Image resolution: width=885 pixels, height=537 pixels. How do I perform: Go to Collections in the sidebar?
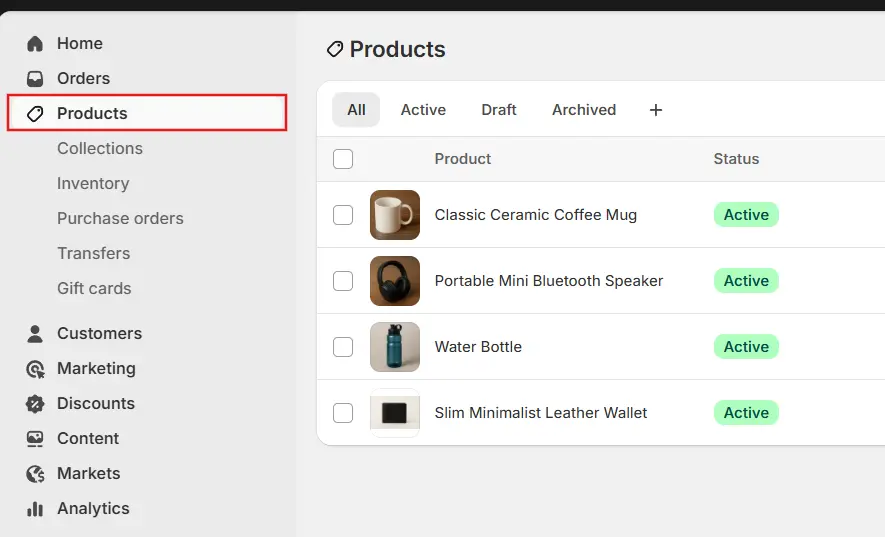click(x=100, y=149)
